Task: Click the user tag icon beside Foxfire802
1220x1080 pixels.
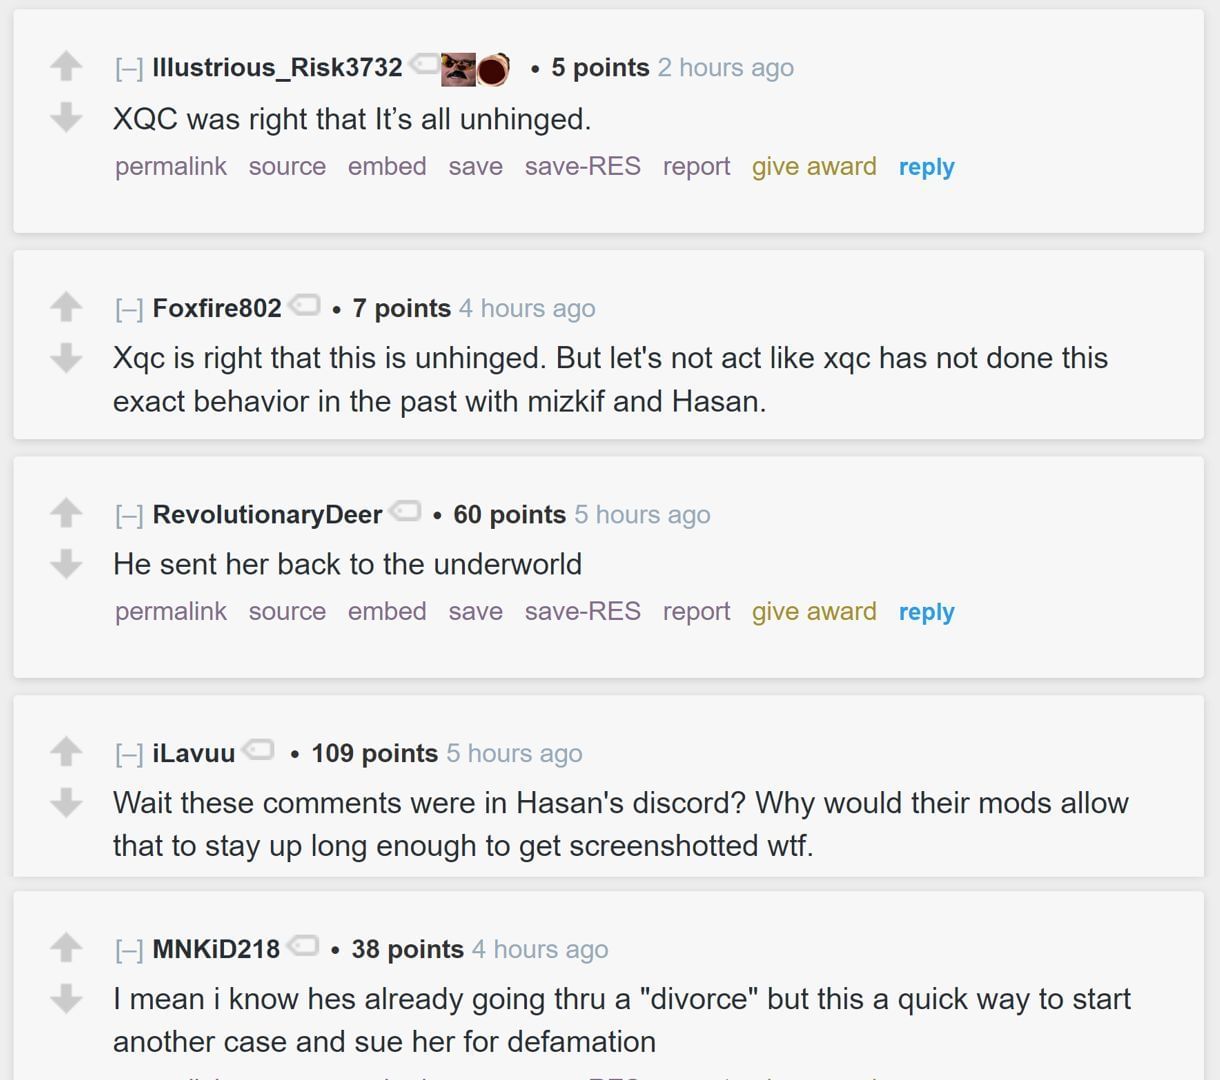Action: (305, 305)
